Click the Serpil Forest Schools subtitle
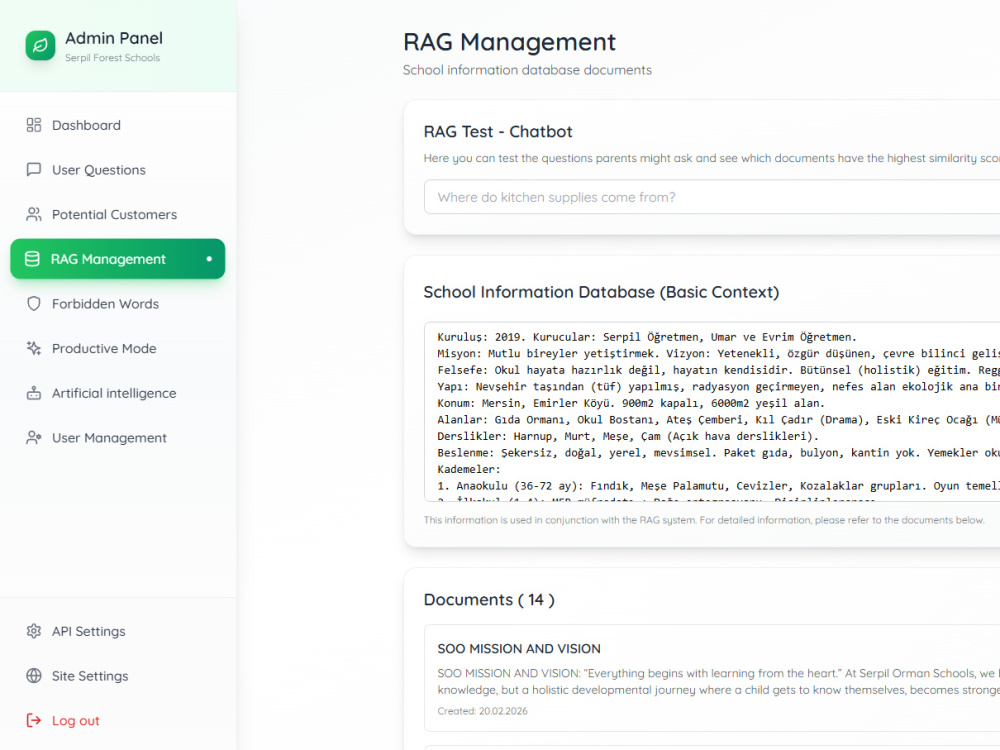Screen dimensions: 1000x750 [112, 58]
